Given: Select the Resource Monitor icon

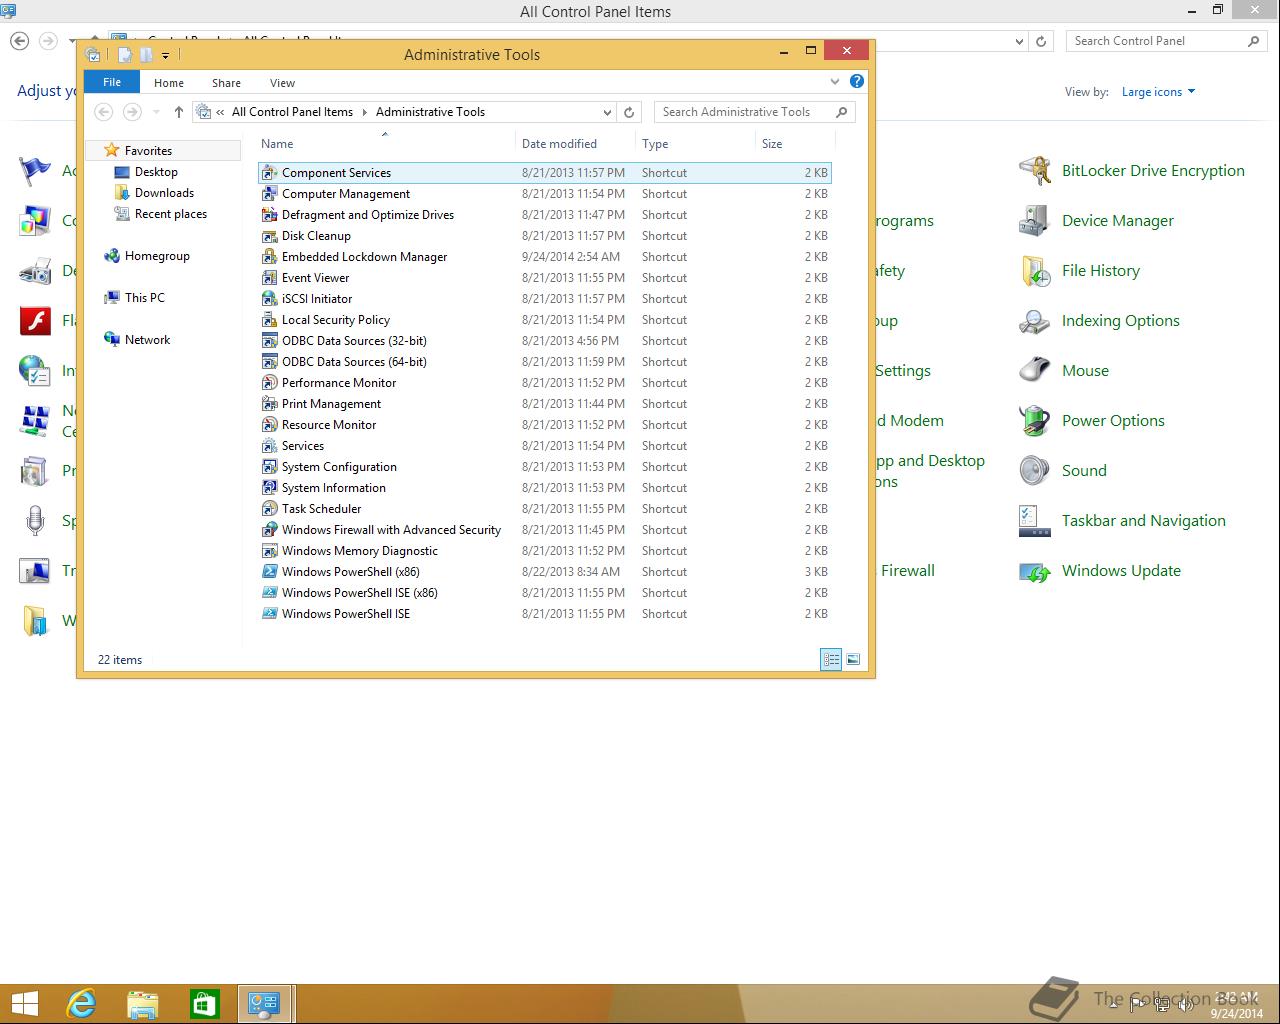Looking at the screenshot, I should coord(269,425).
